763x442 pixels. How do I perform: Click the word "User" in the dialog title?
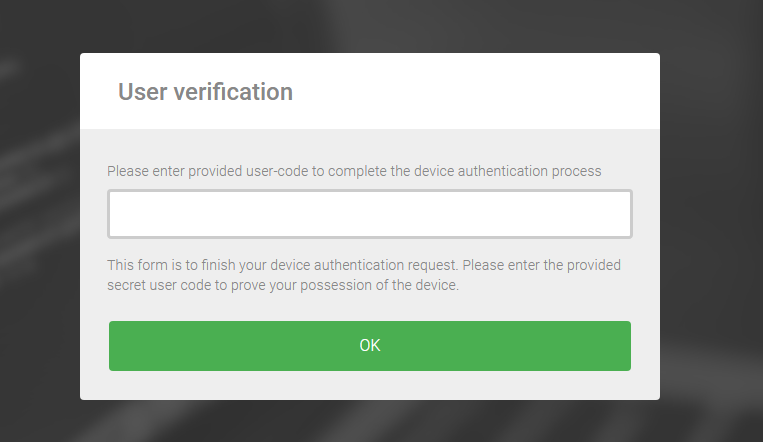(x=143, y=92)
